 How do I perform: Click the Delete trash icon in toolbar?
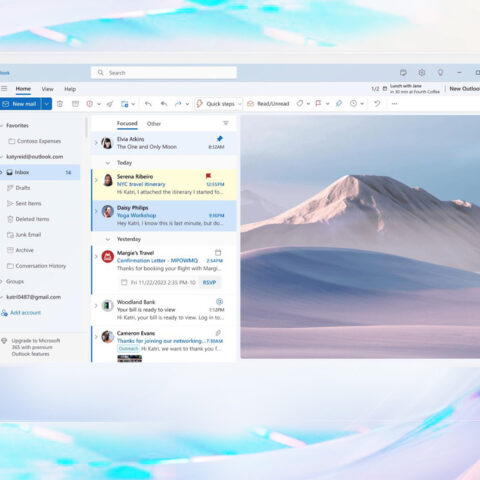[60, 104]
